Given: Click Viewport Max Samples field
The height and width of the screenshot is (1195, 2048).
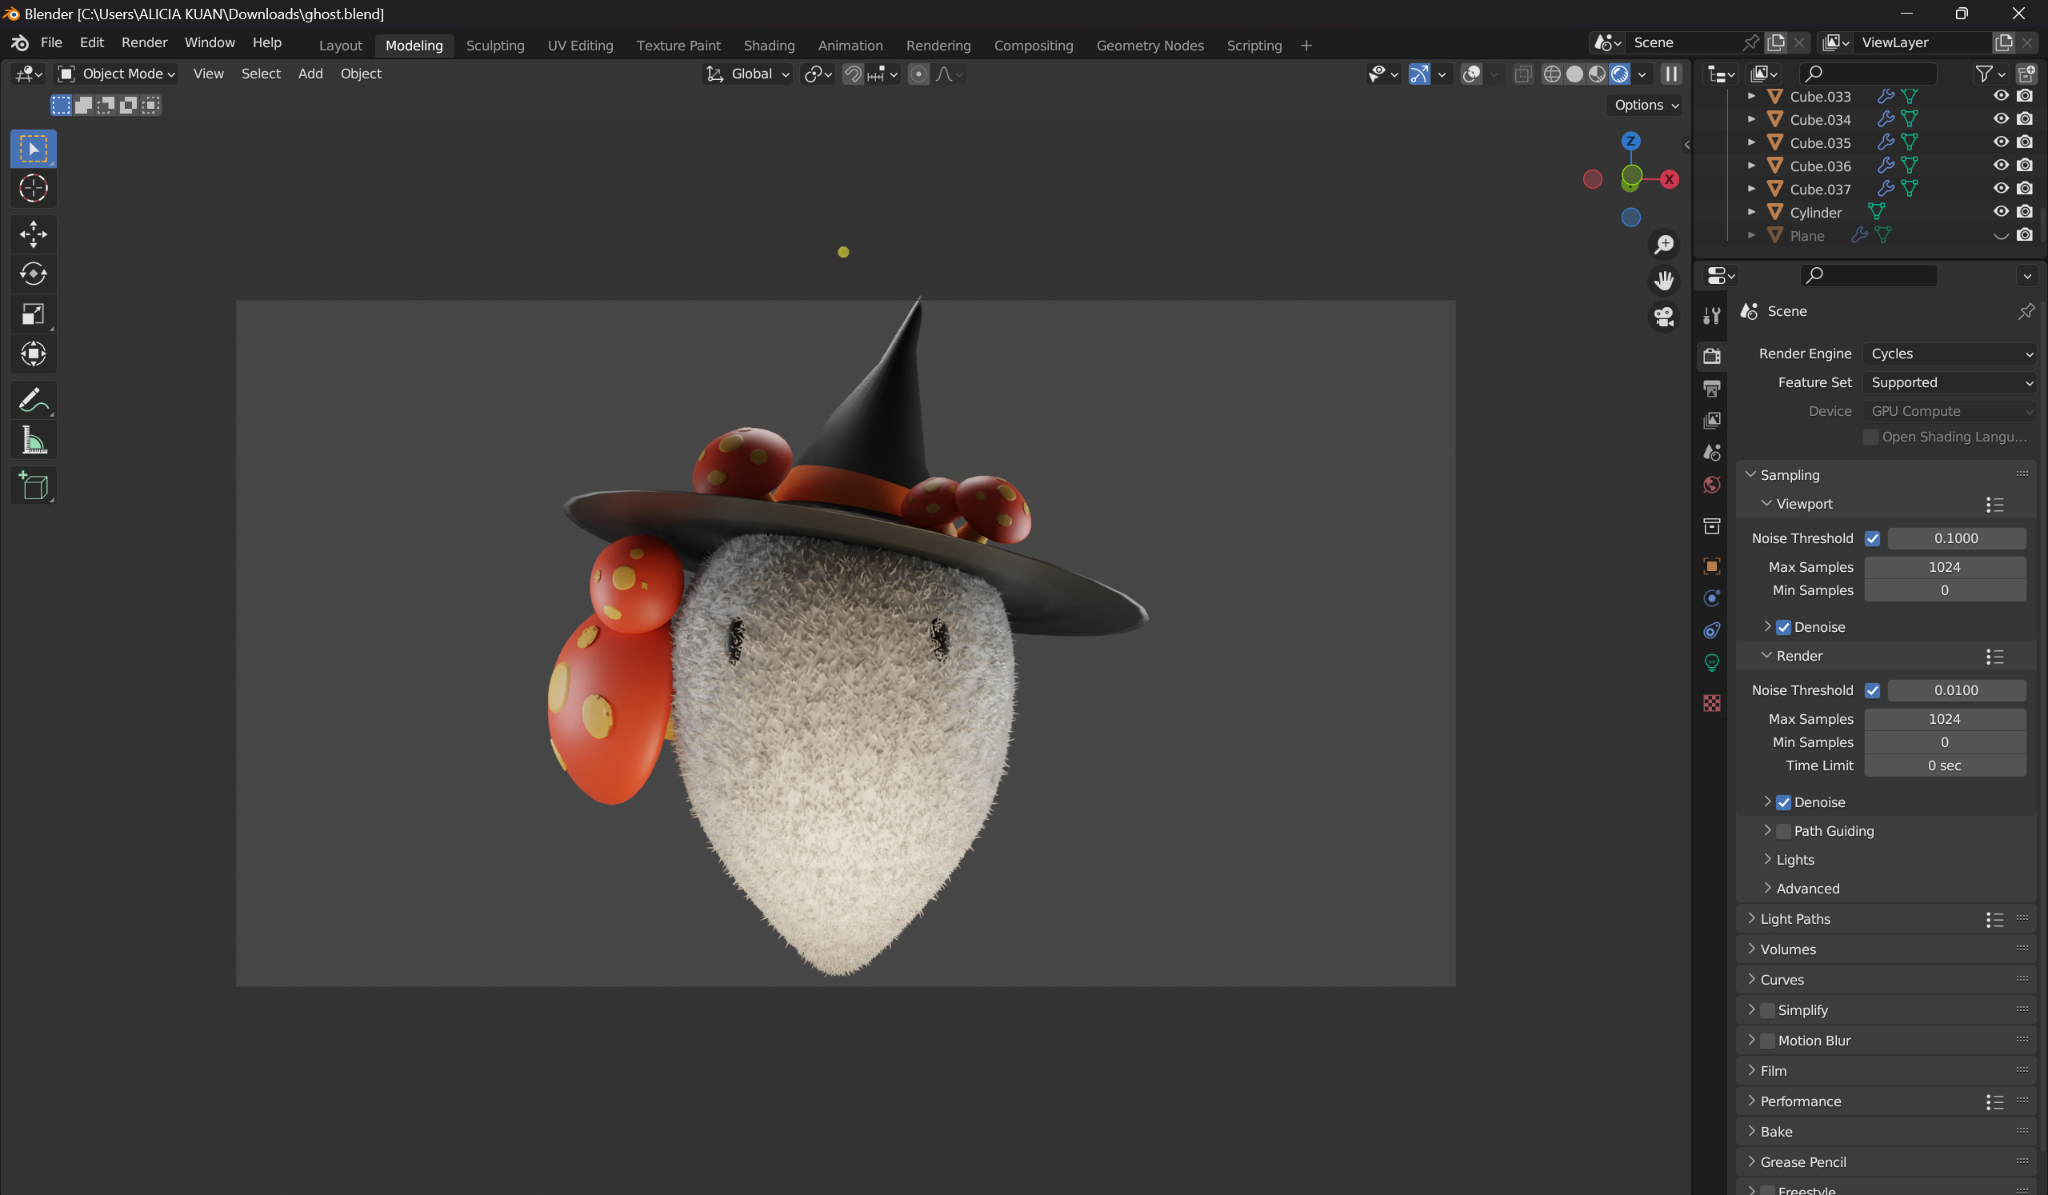Looking at the screenshot, I should pos(1945,567).
